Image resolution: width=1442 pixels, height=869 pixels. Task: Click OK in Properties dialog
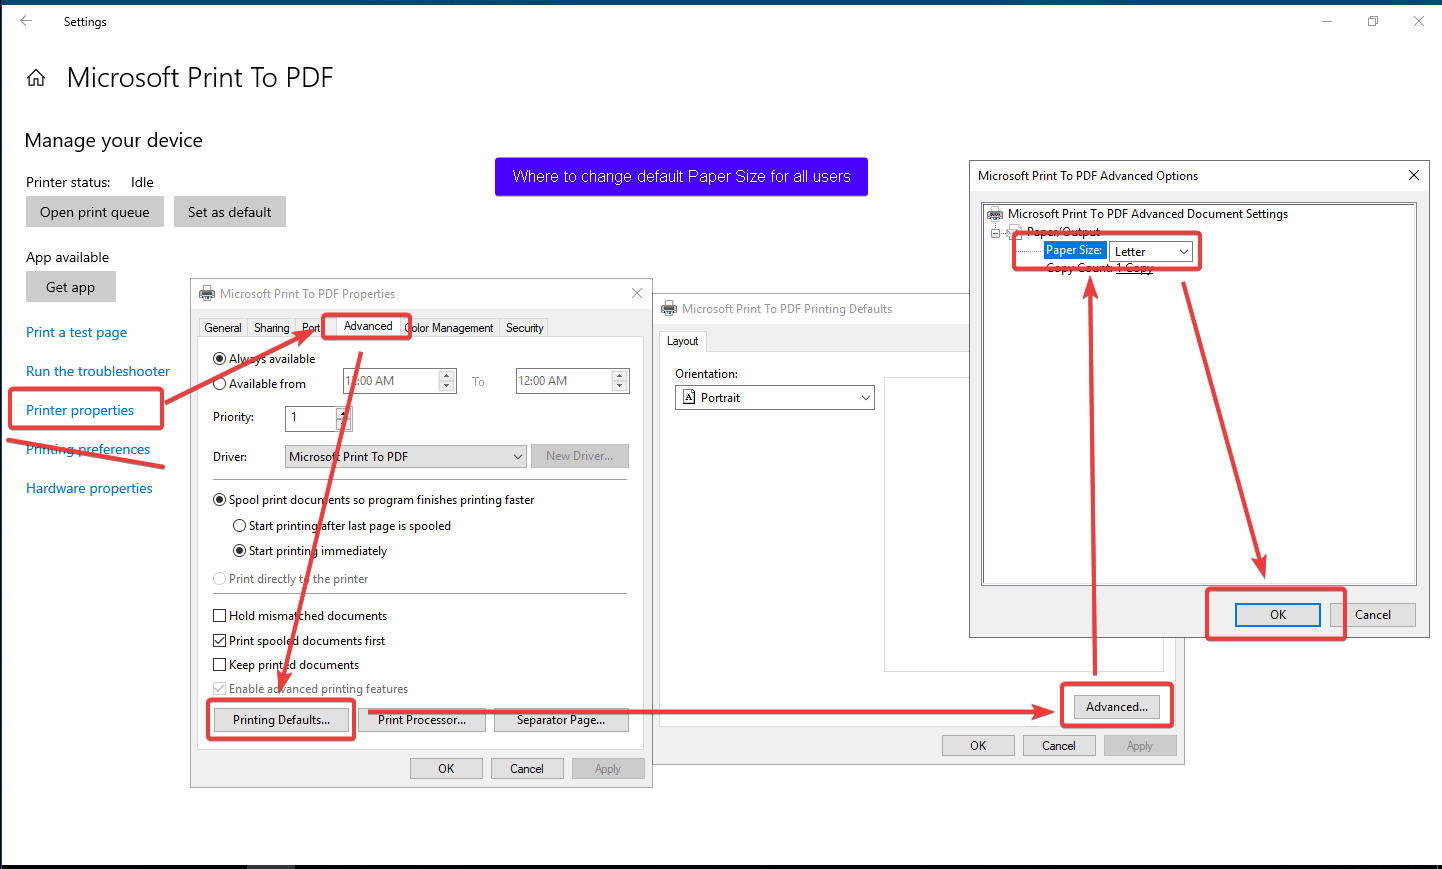tap(446, 768)
